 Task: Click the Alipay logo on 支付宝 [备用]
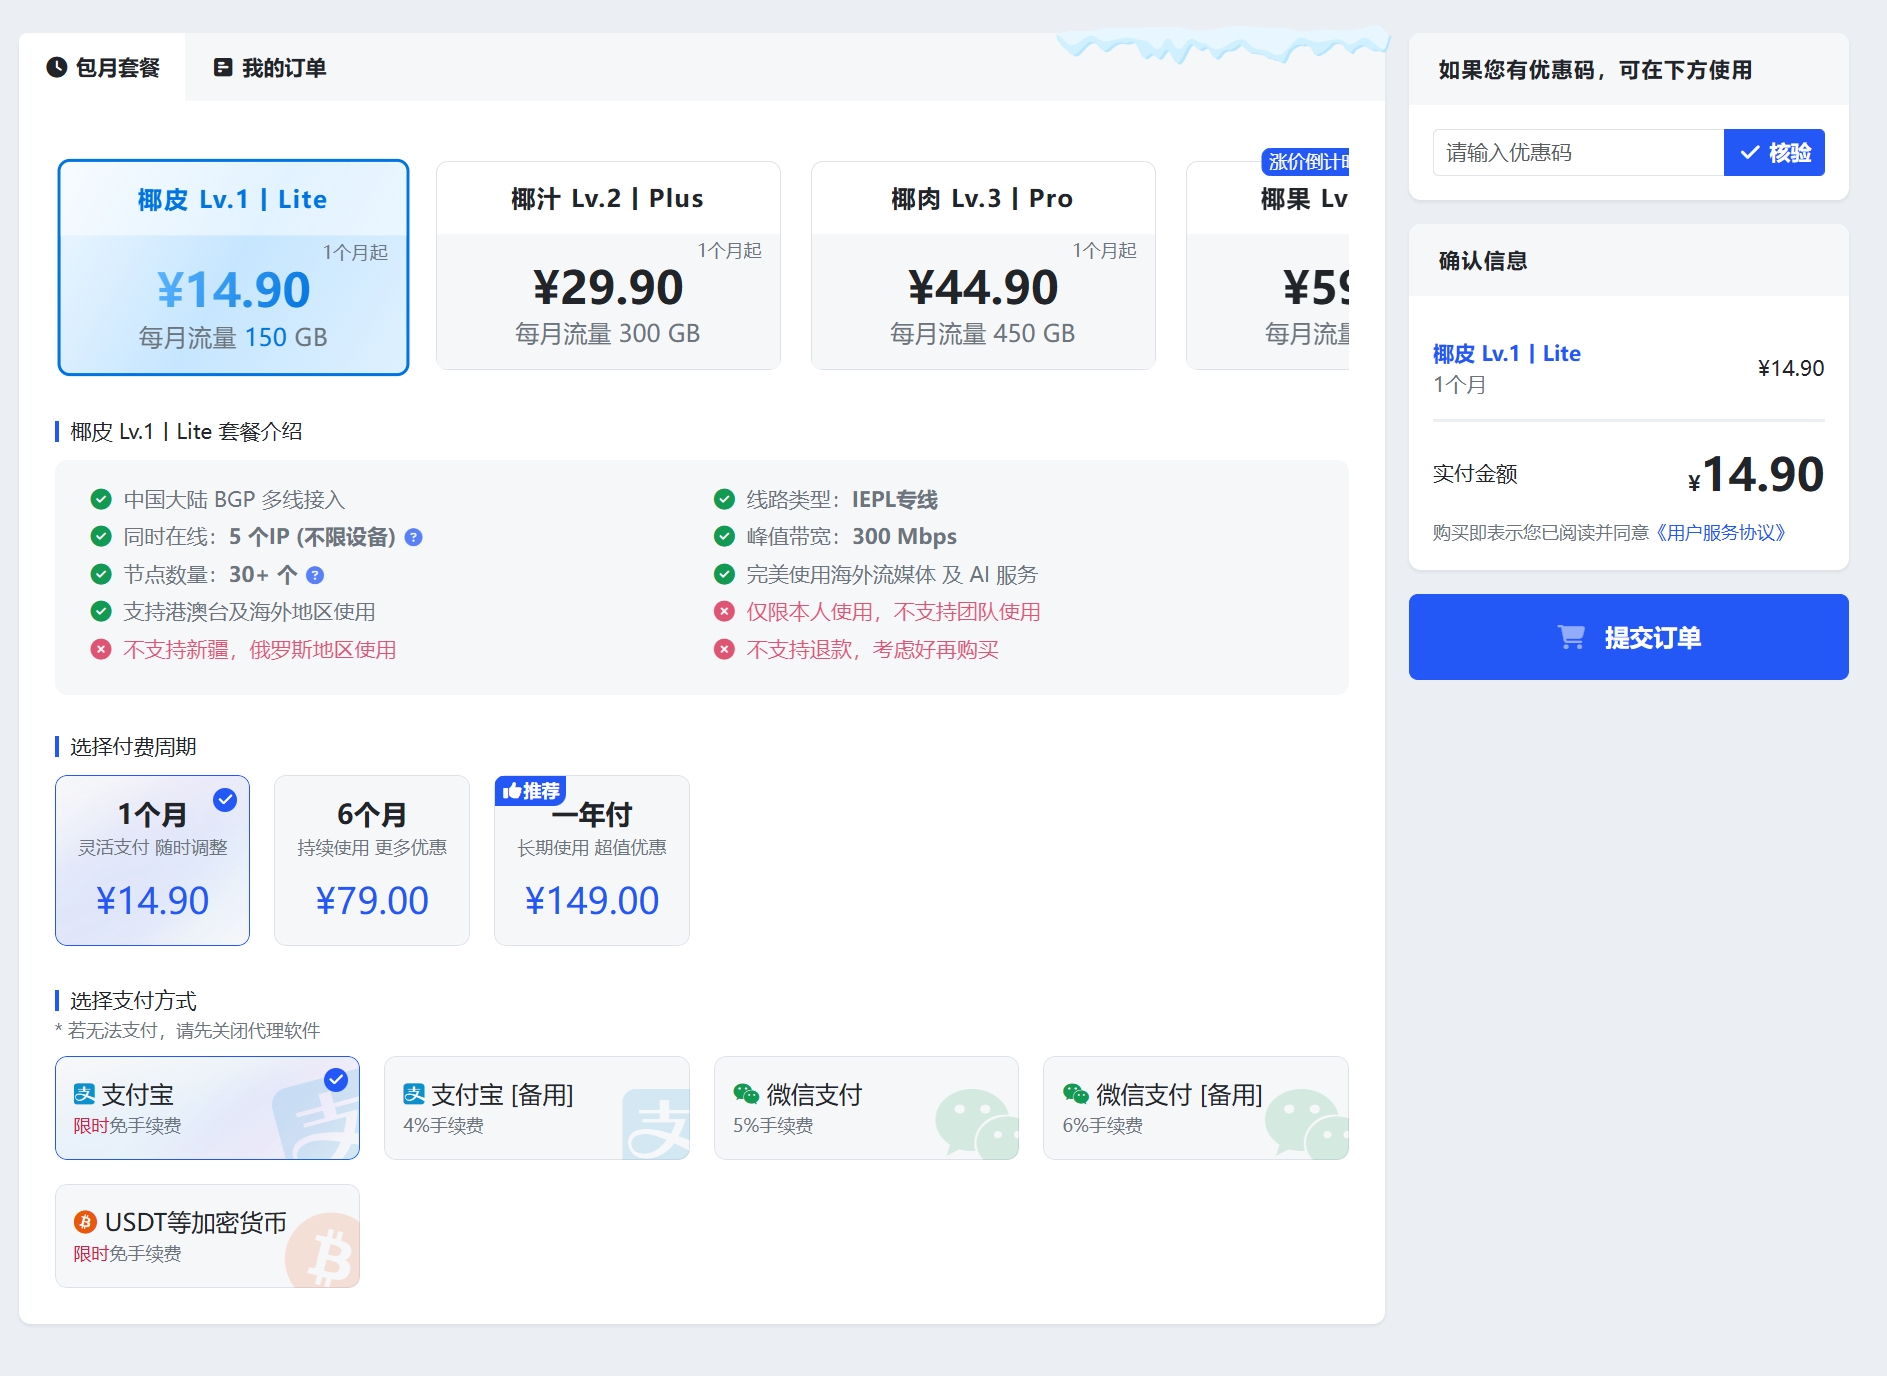click(x=413, y=1094)
